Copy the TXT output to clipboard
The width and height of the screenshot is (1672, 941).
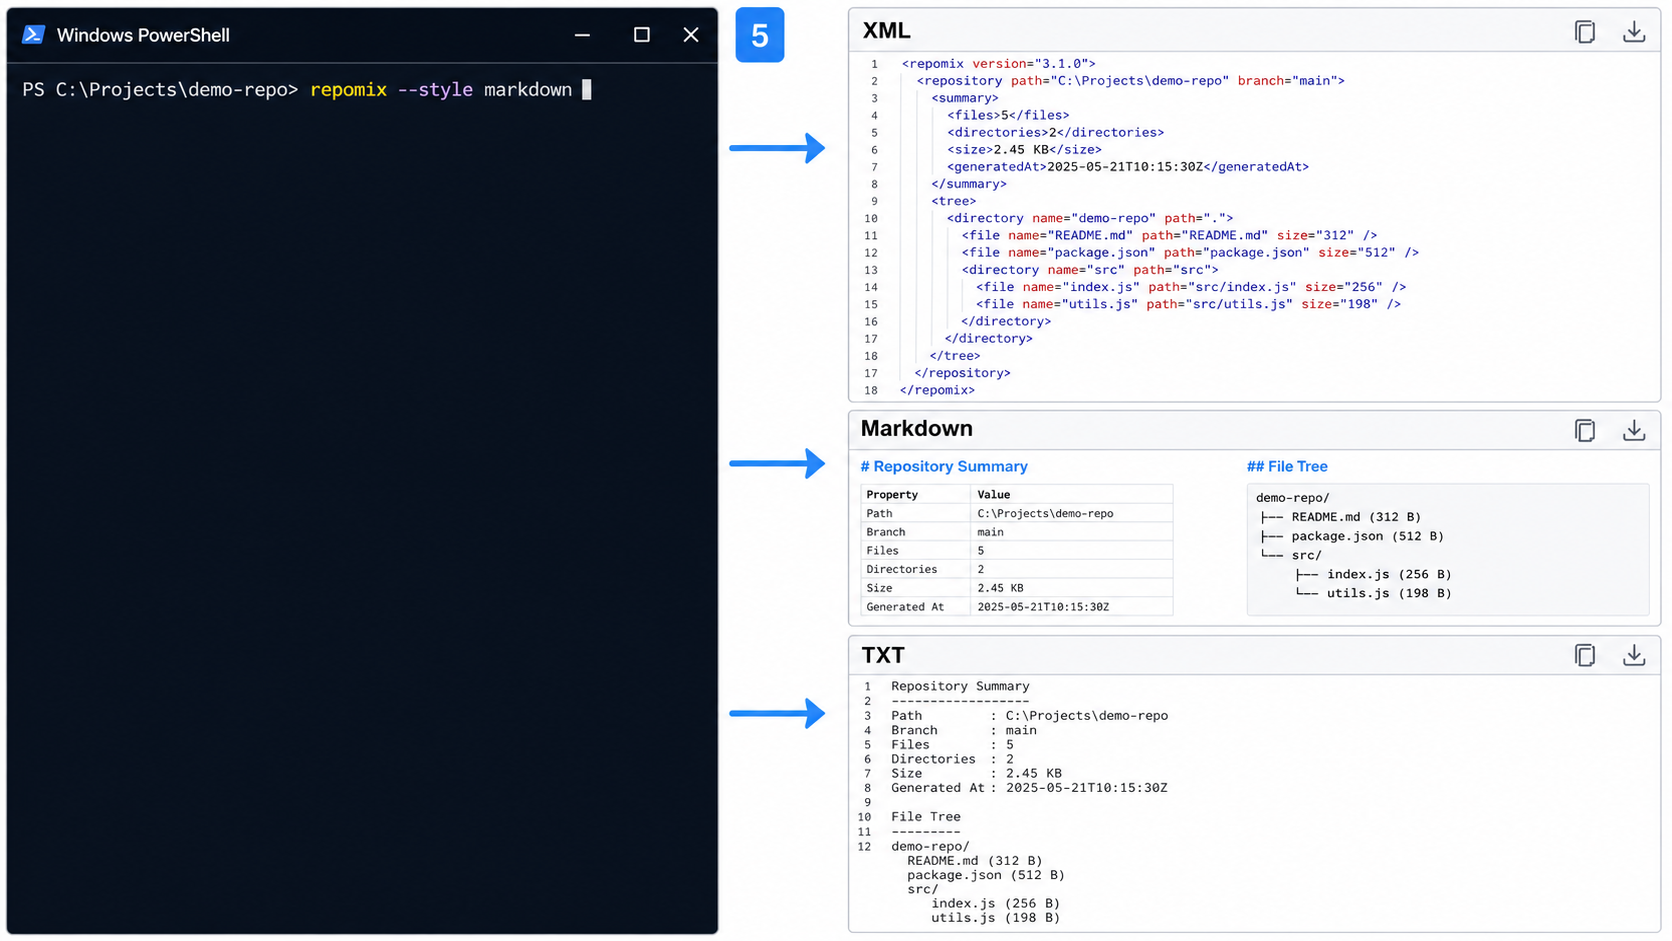tap(1585, 655)
